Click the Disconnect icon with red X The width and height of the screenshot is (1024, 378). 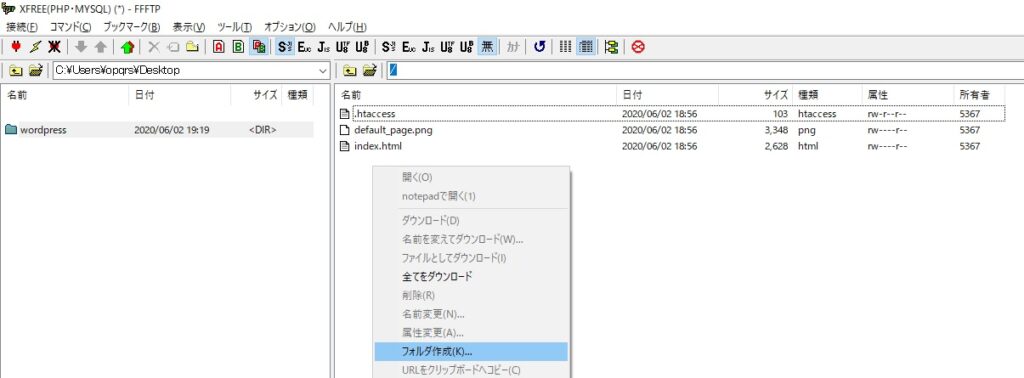tap(55, 47)
